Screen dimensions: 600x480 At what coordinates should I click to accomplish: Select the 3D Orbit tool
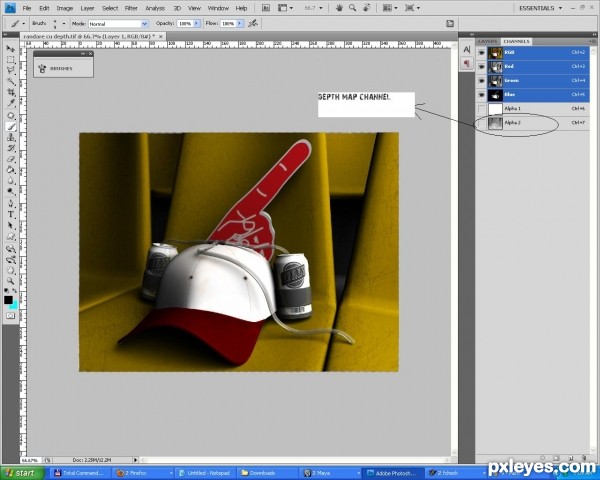(x=11, y=260)
